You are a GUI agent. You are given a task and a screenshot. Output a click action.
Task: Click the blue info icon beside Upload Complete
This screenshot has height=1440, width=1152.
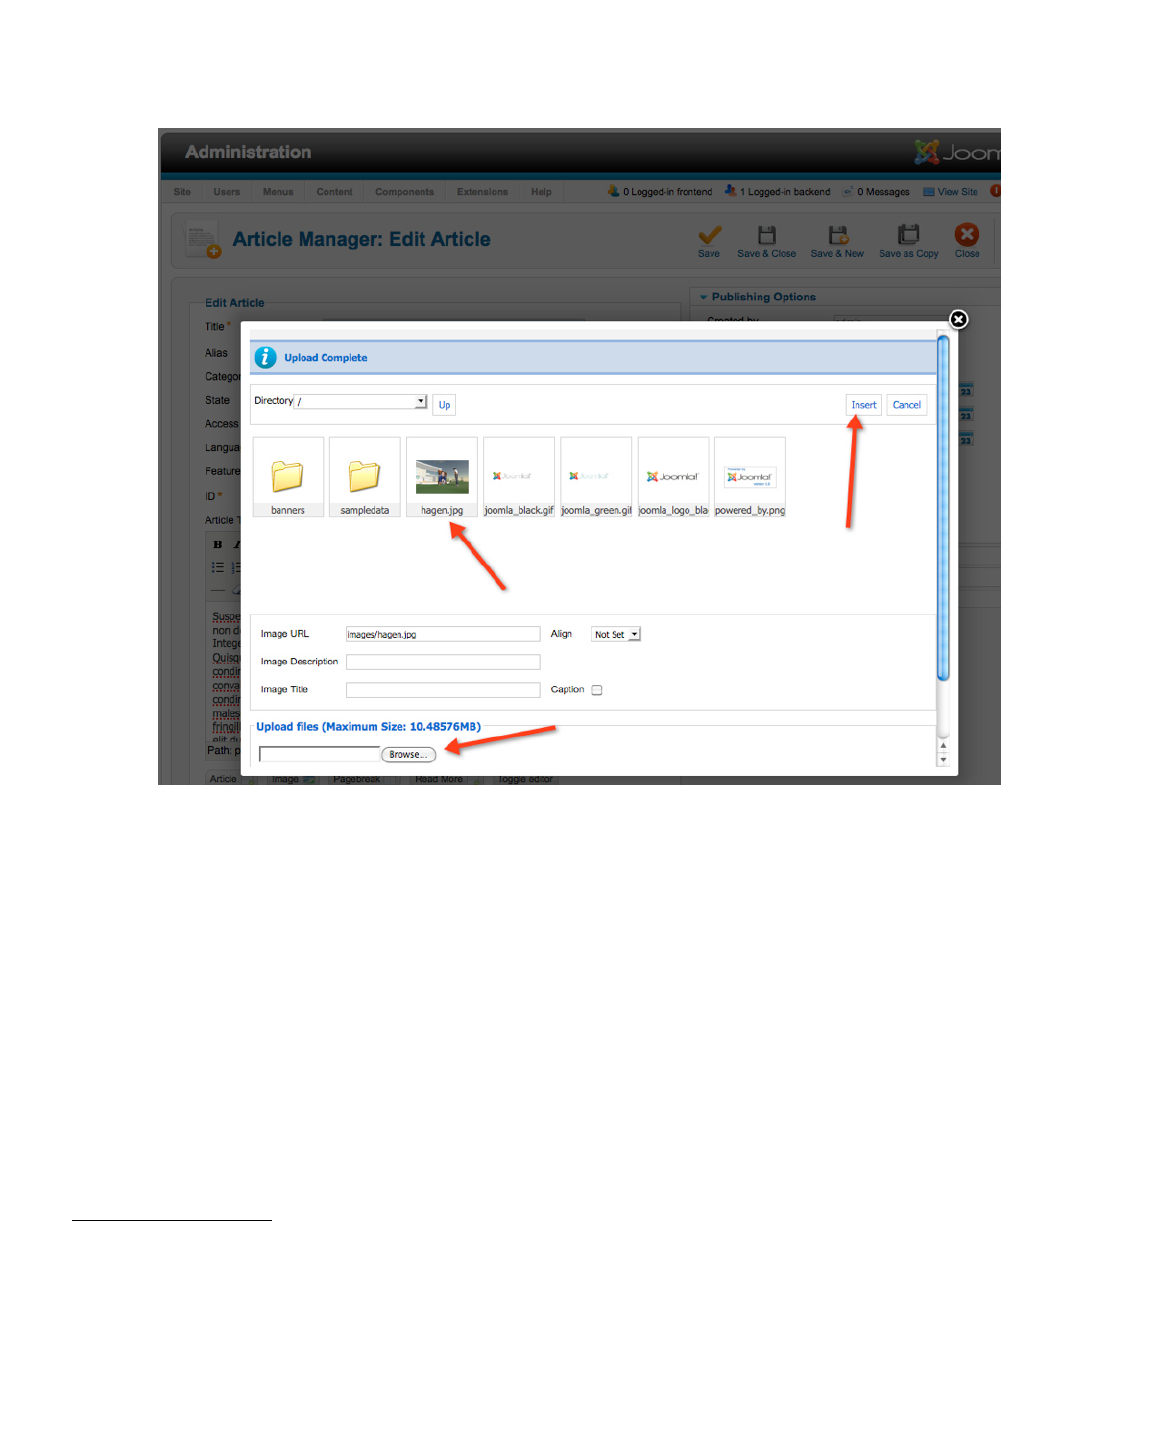(x=265, y=357)
